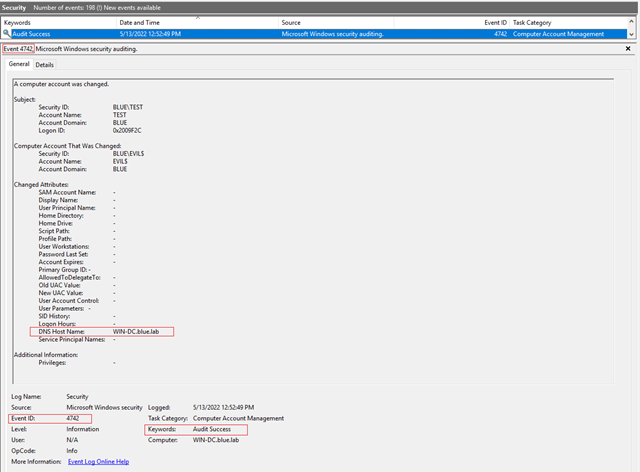Click the SAM Account Name label
The width and height of the screenshot is (640, 472).
[67, 192]
